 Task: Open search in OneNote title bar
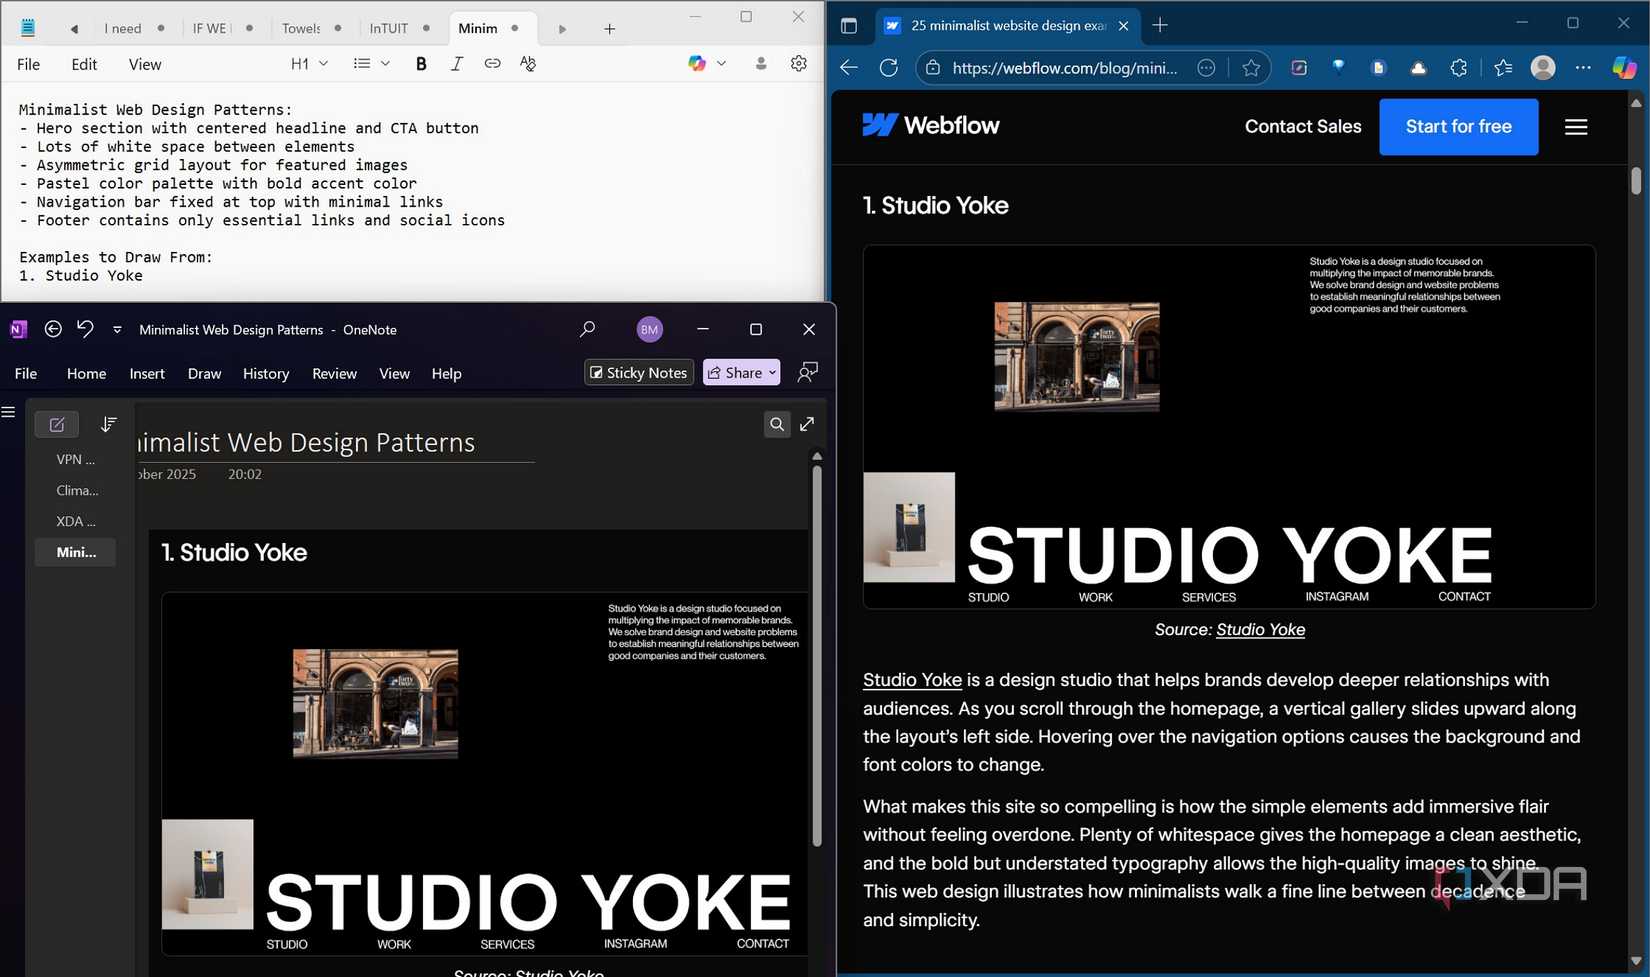pos(588,329)
